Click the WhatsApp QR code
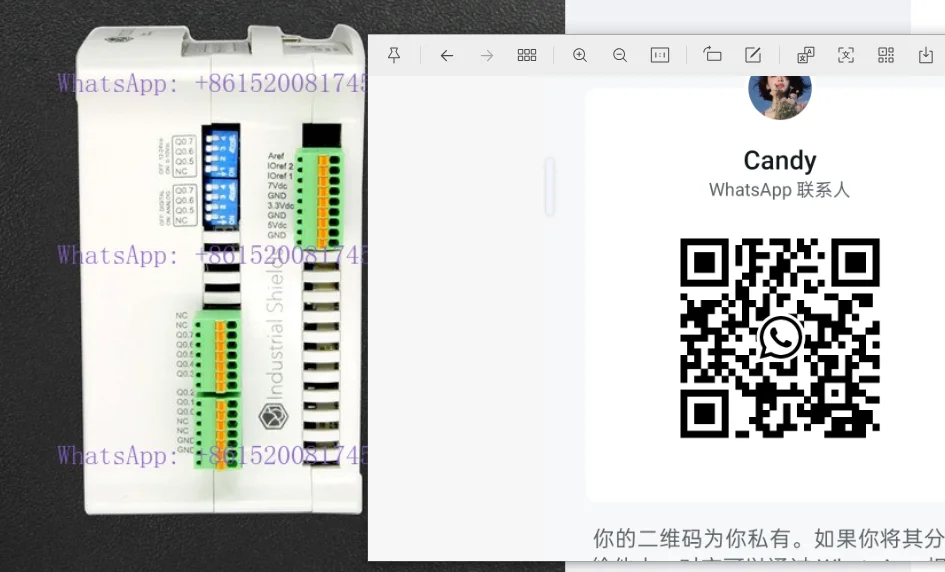Screen dimensions: 945x572 [780, 338]
